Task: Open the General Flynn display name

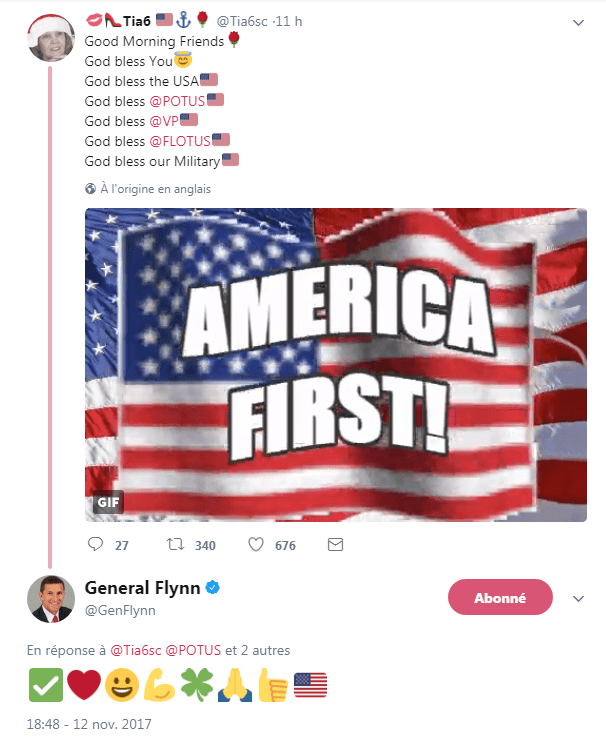Action: tap(143, 588)
